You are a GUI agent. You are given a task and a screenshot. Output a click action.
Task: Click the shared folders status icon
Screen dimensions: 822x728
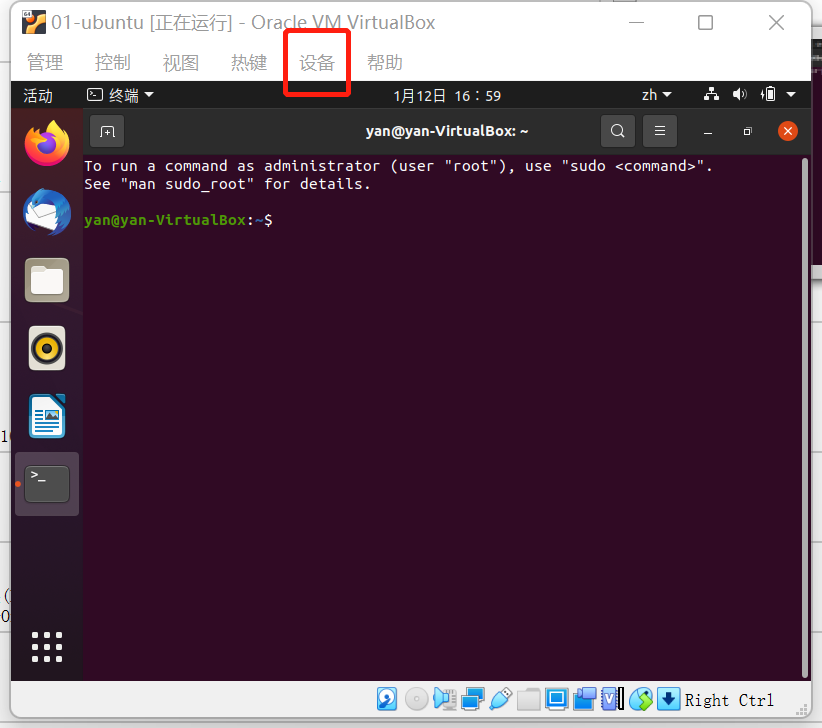[x=528, y=699]
